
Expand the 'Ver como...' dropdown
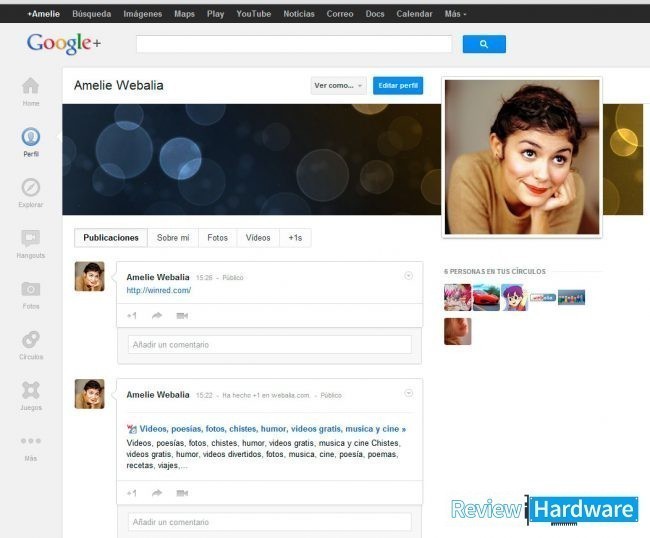(339, 86)
